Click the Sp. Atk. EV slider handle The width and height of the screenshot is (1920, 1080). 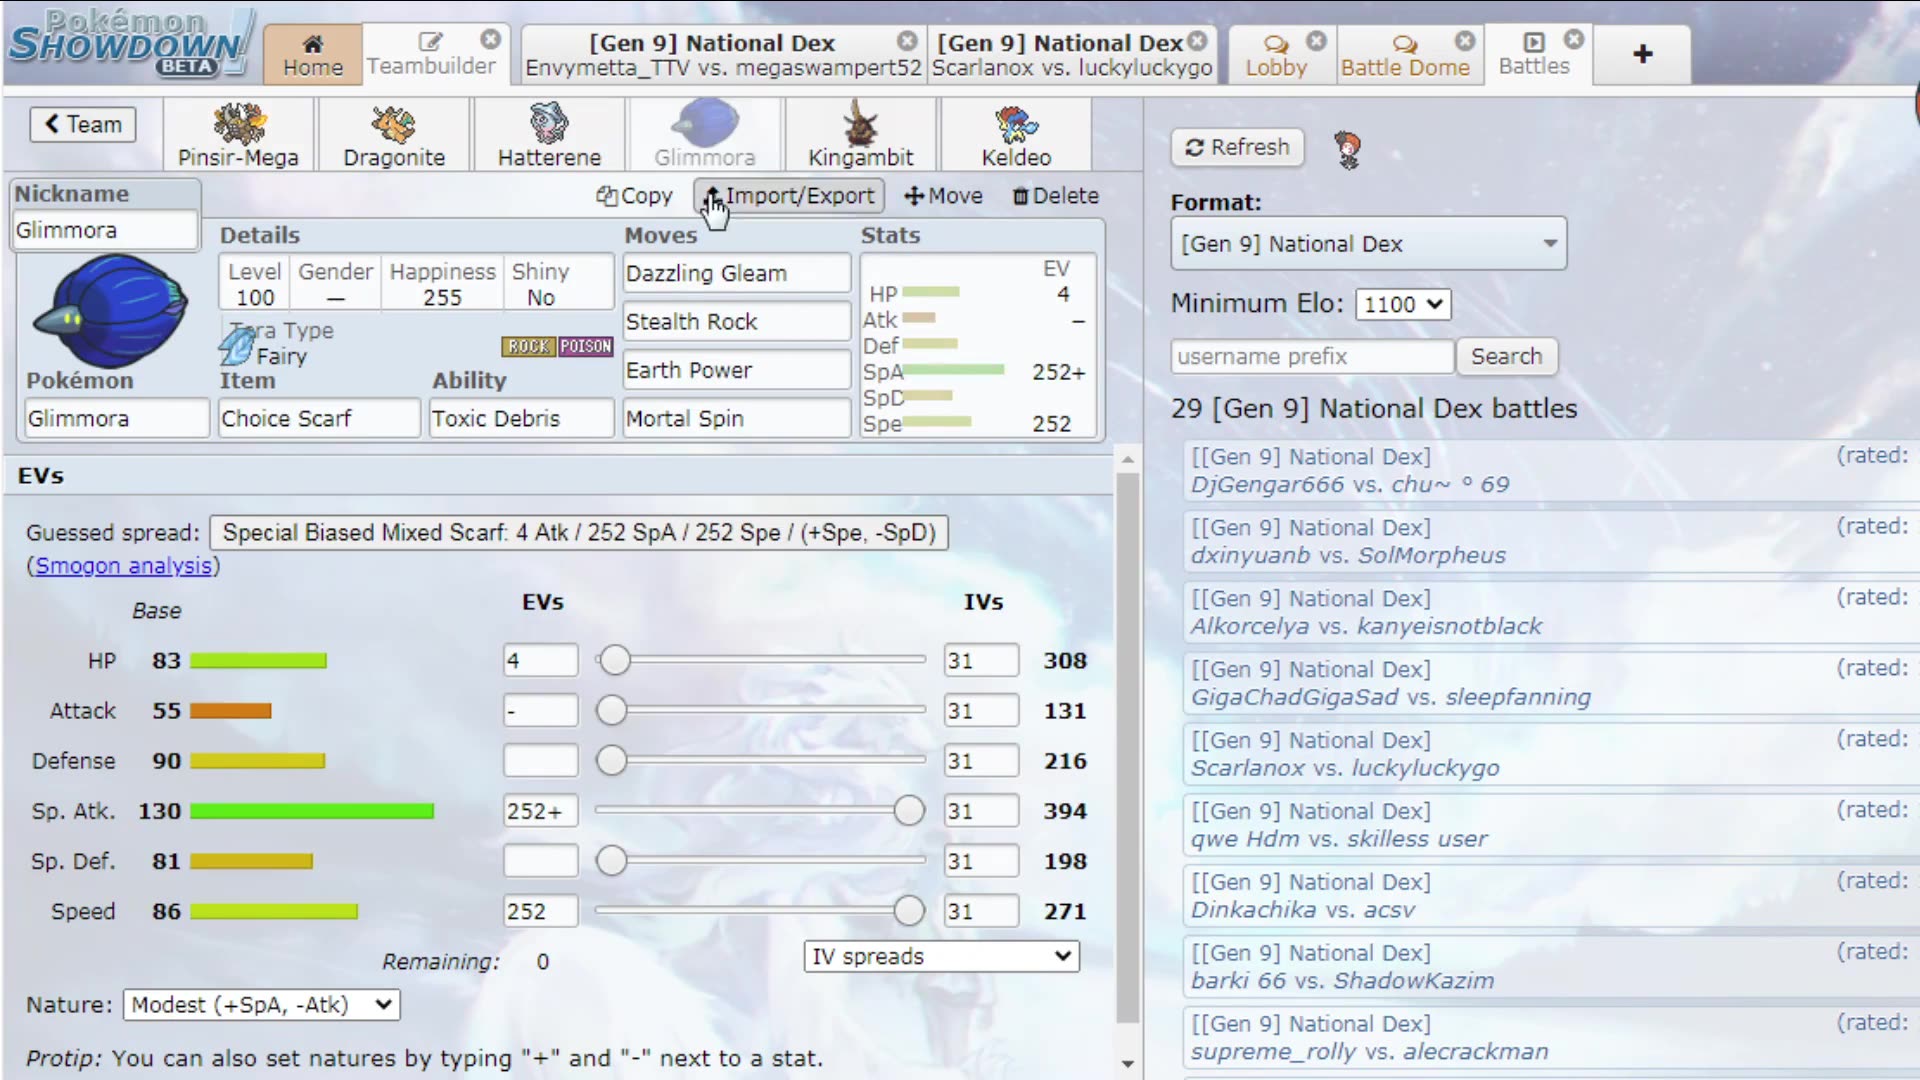(909, 810)
